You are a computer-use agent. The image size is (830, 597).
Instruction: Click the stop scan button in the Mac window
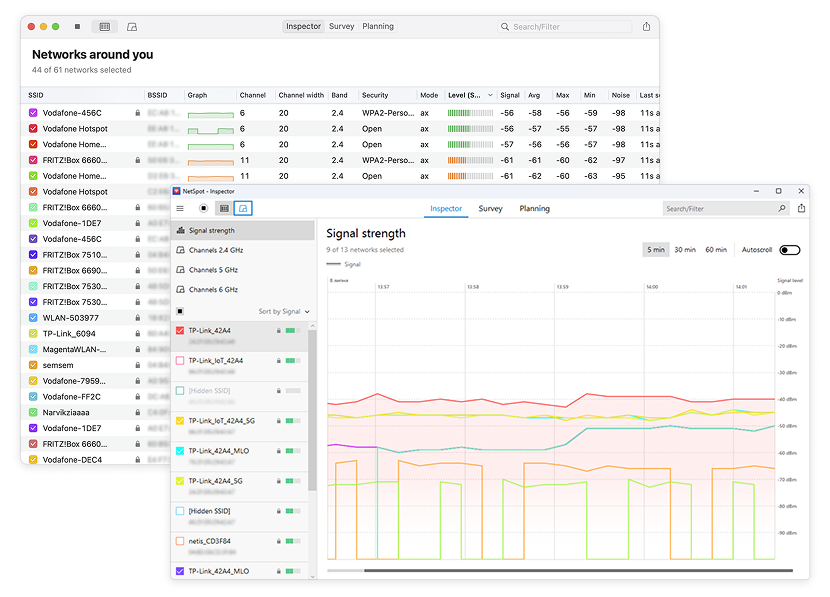(x=77, y=26)
